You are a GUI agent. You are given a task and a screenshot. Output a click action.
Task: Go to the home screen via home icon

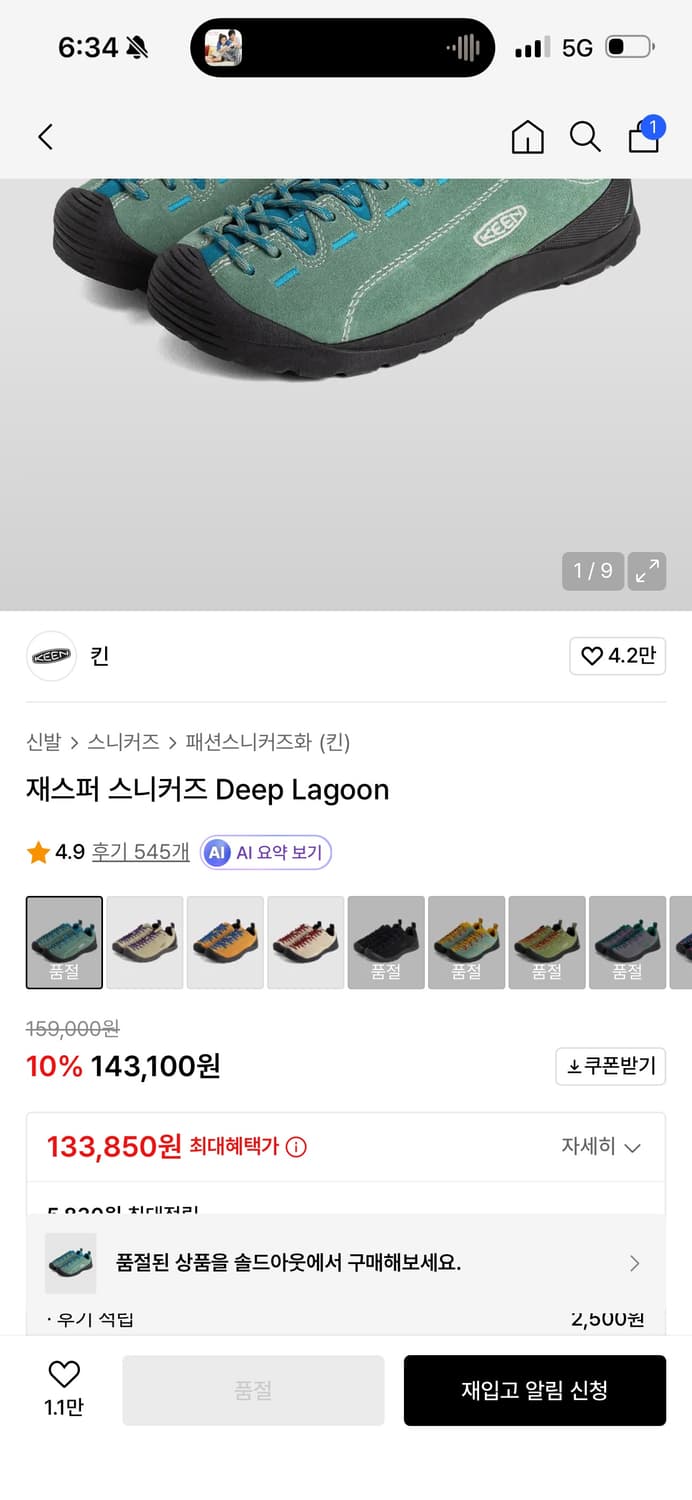528,137
